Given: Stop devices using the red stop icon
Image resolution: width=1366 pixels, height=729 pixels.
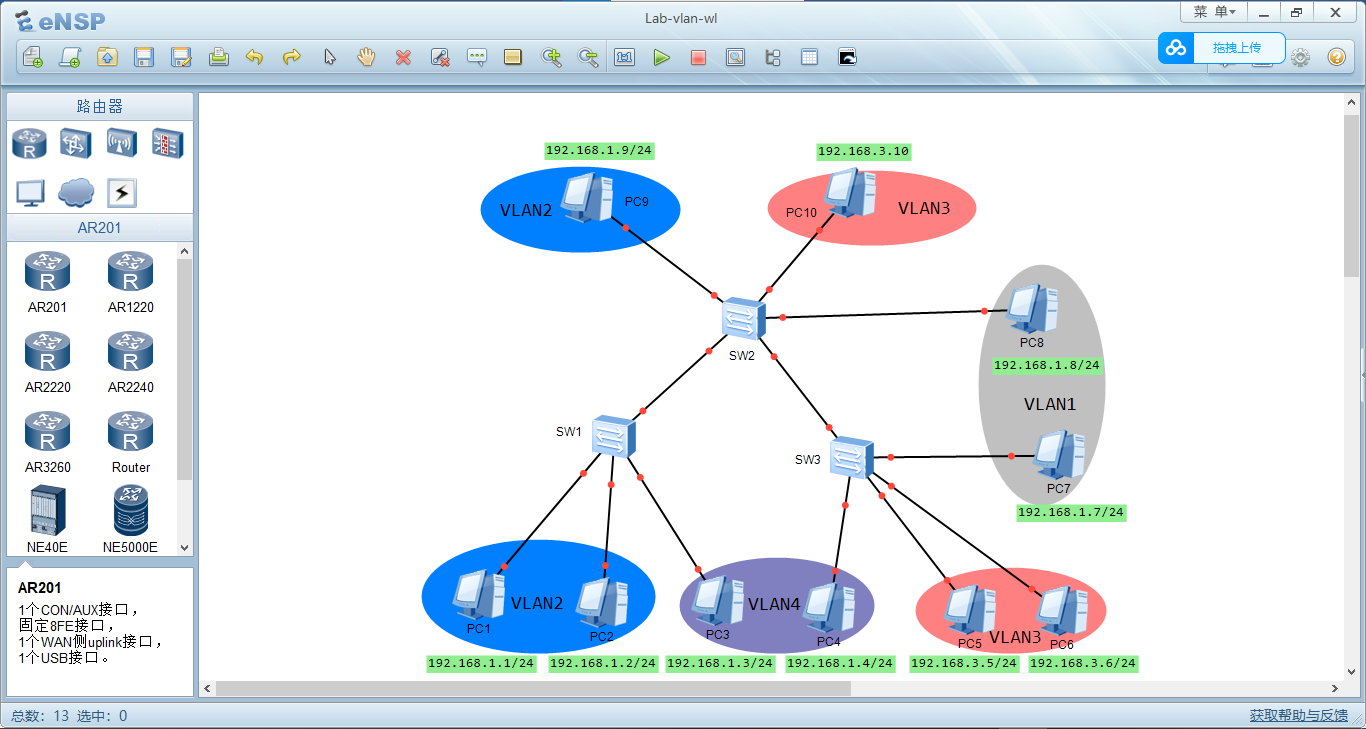Looking at the screenshot, I should pos(699,57).
